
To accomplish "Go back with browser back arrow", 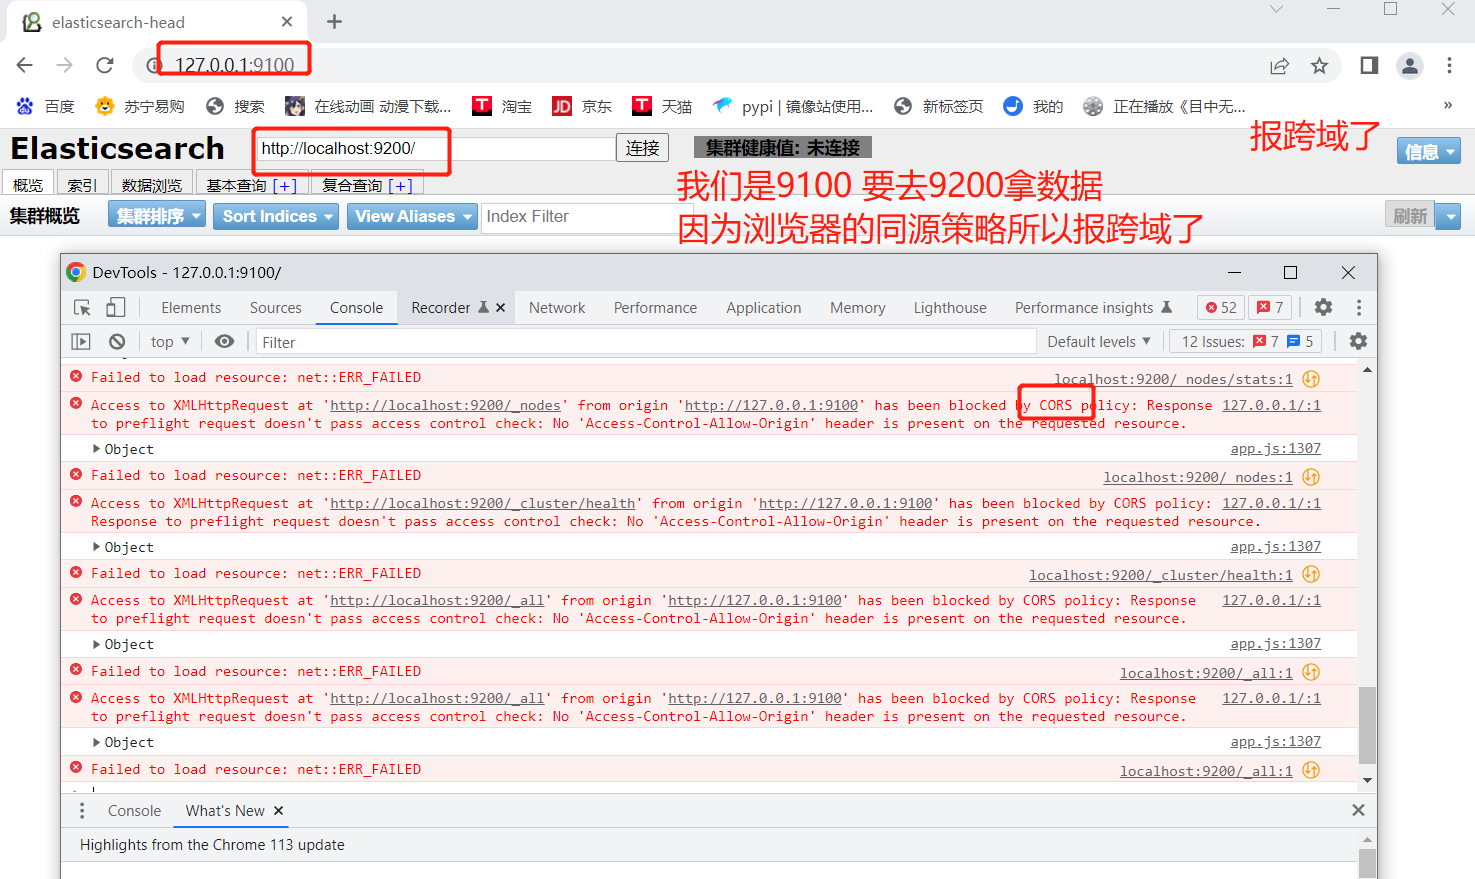I will [25, 65].
